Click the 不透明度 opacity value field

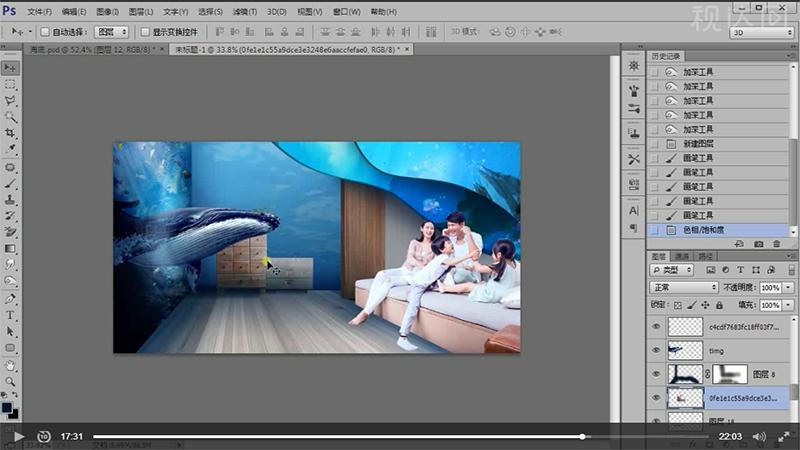(x=770, y=287)
